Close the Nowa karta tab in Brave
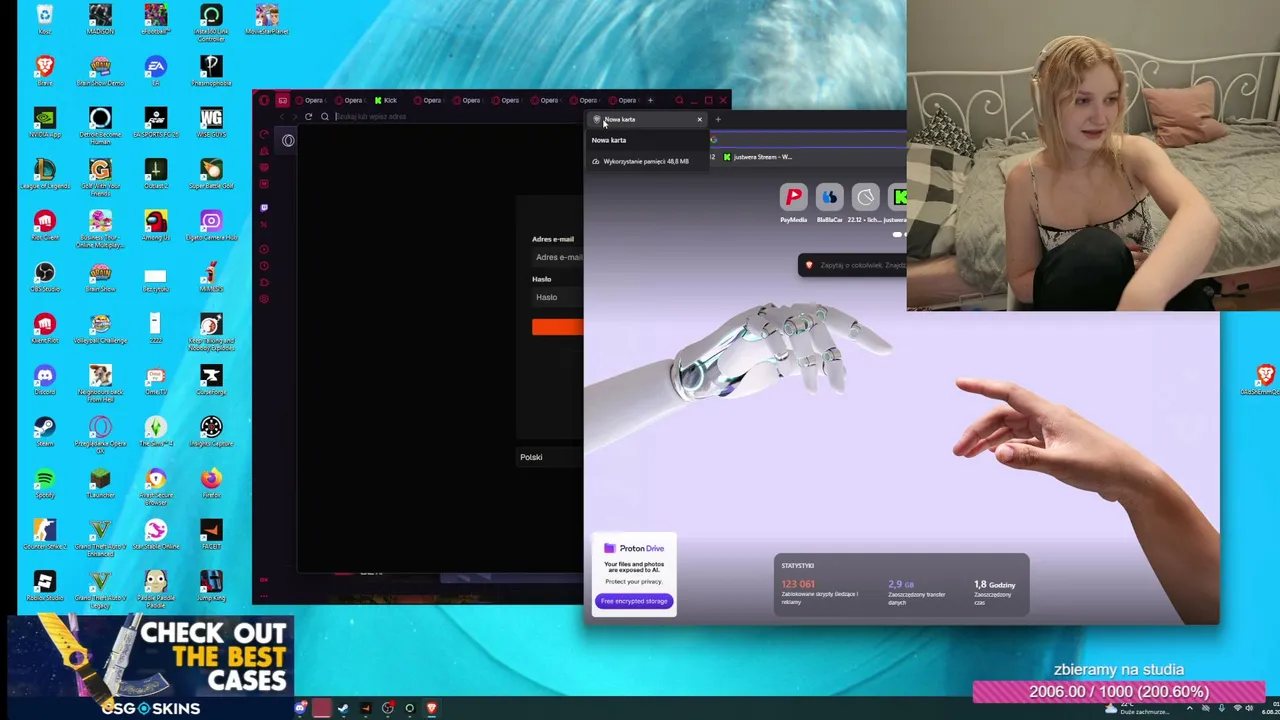1280x720 pixels. tap(700, 120)
